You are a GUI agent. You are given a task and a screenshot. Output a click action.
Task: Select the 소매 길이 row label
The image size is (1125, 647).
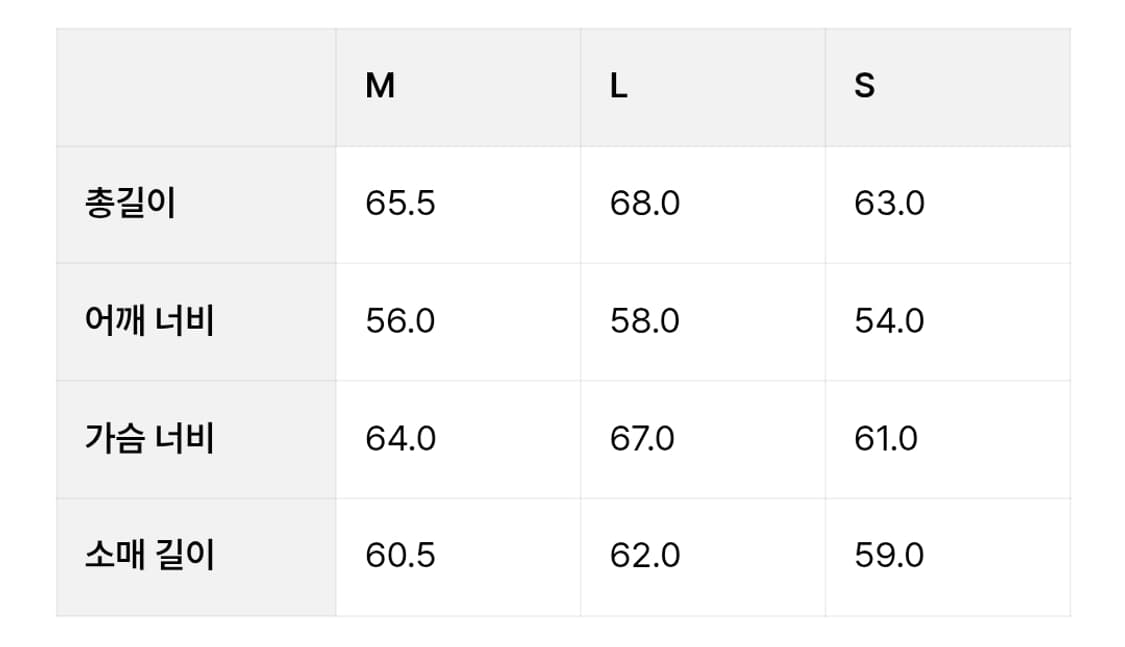pos(149,555)
